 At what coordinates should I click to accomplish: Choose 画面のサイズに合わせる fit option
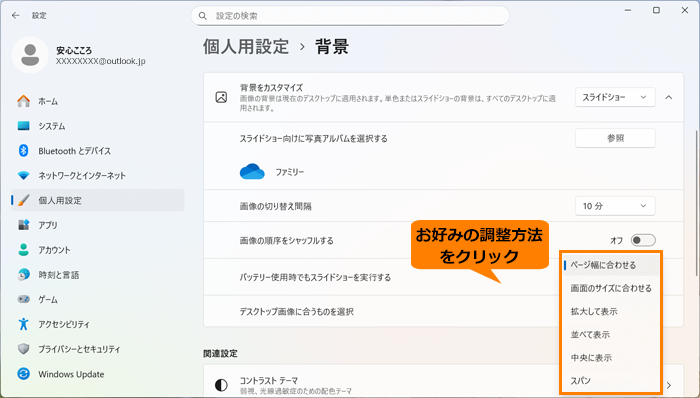610,288
